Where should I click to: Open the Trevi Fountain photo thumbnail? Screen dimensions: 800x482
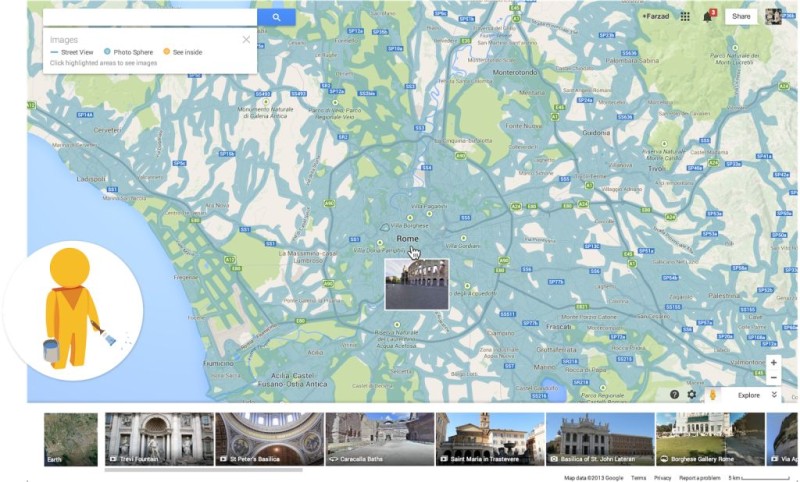(160, 439)
